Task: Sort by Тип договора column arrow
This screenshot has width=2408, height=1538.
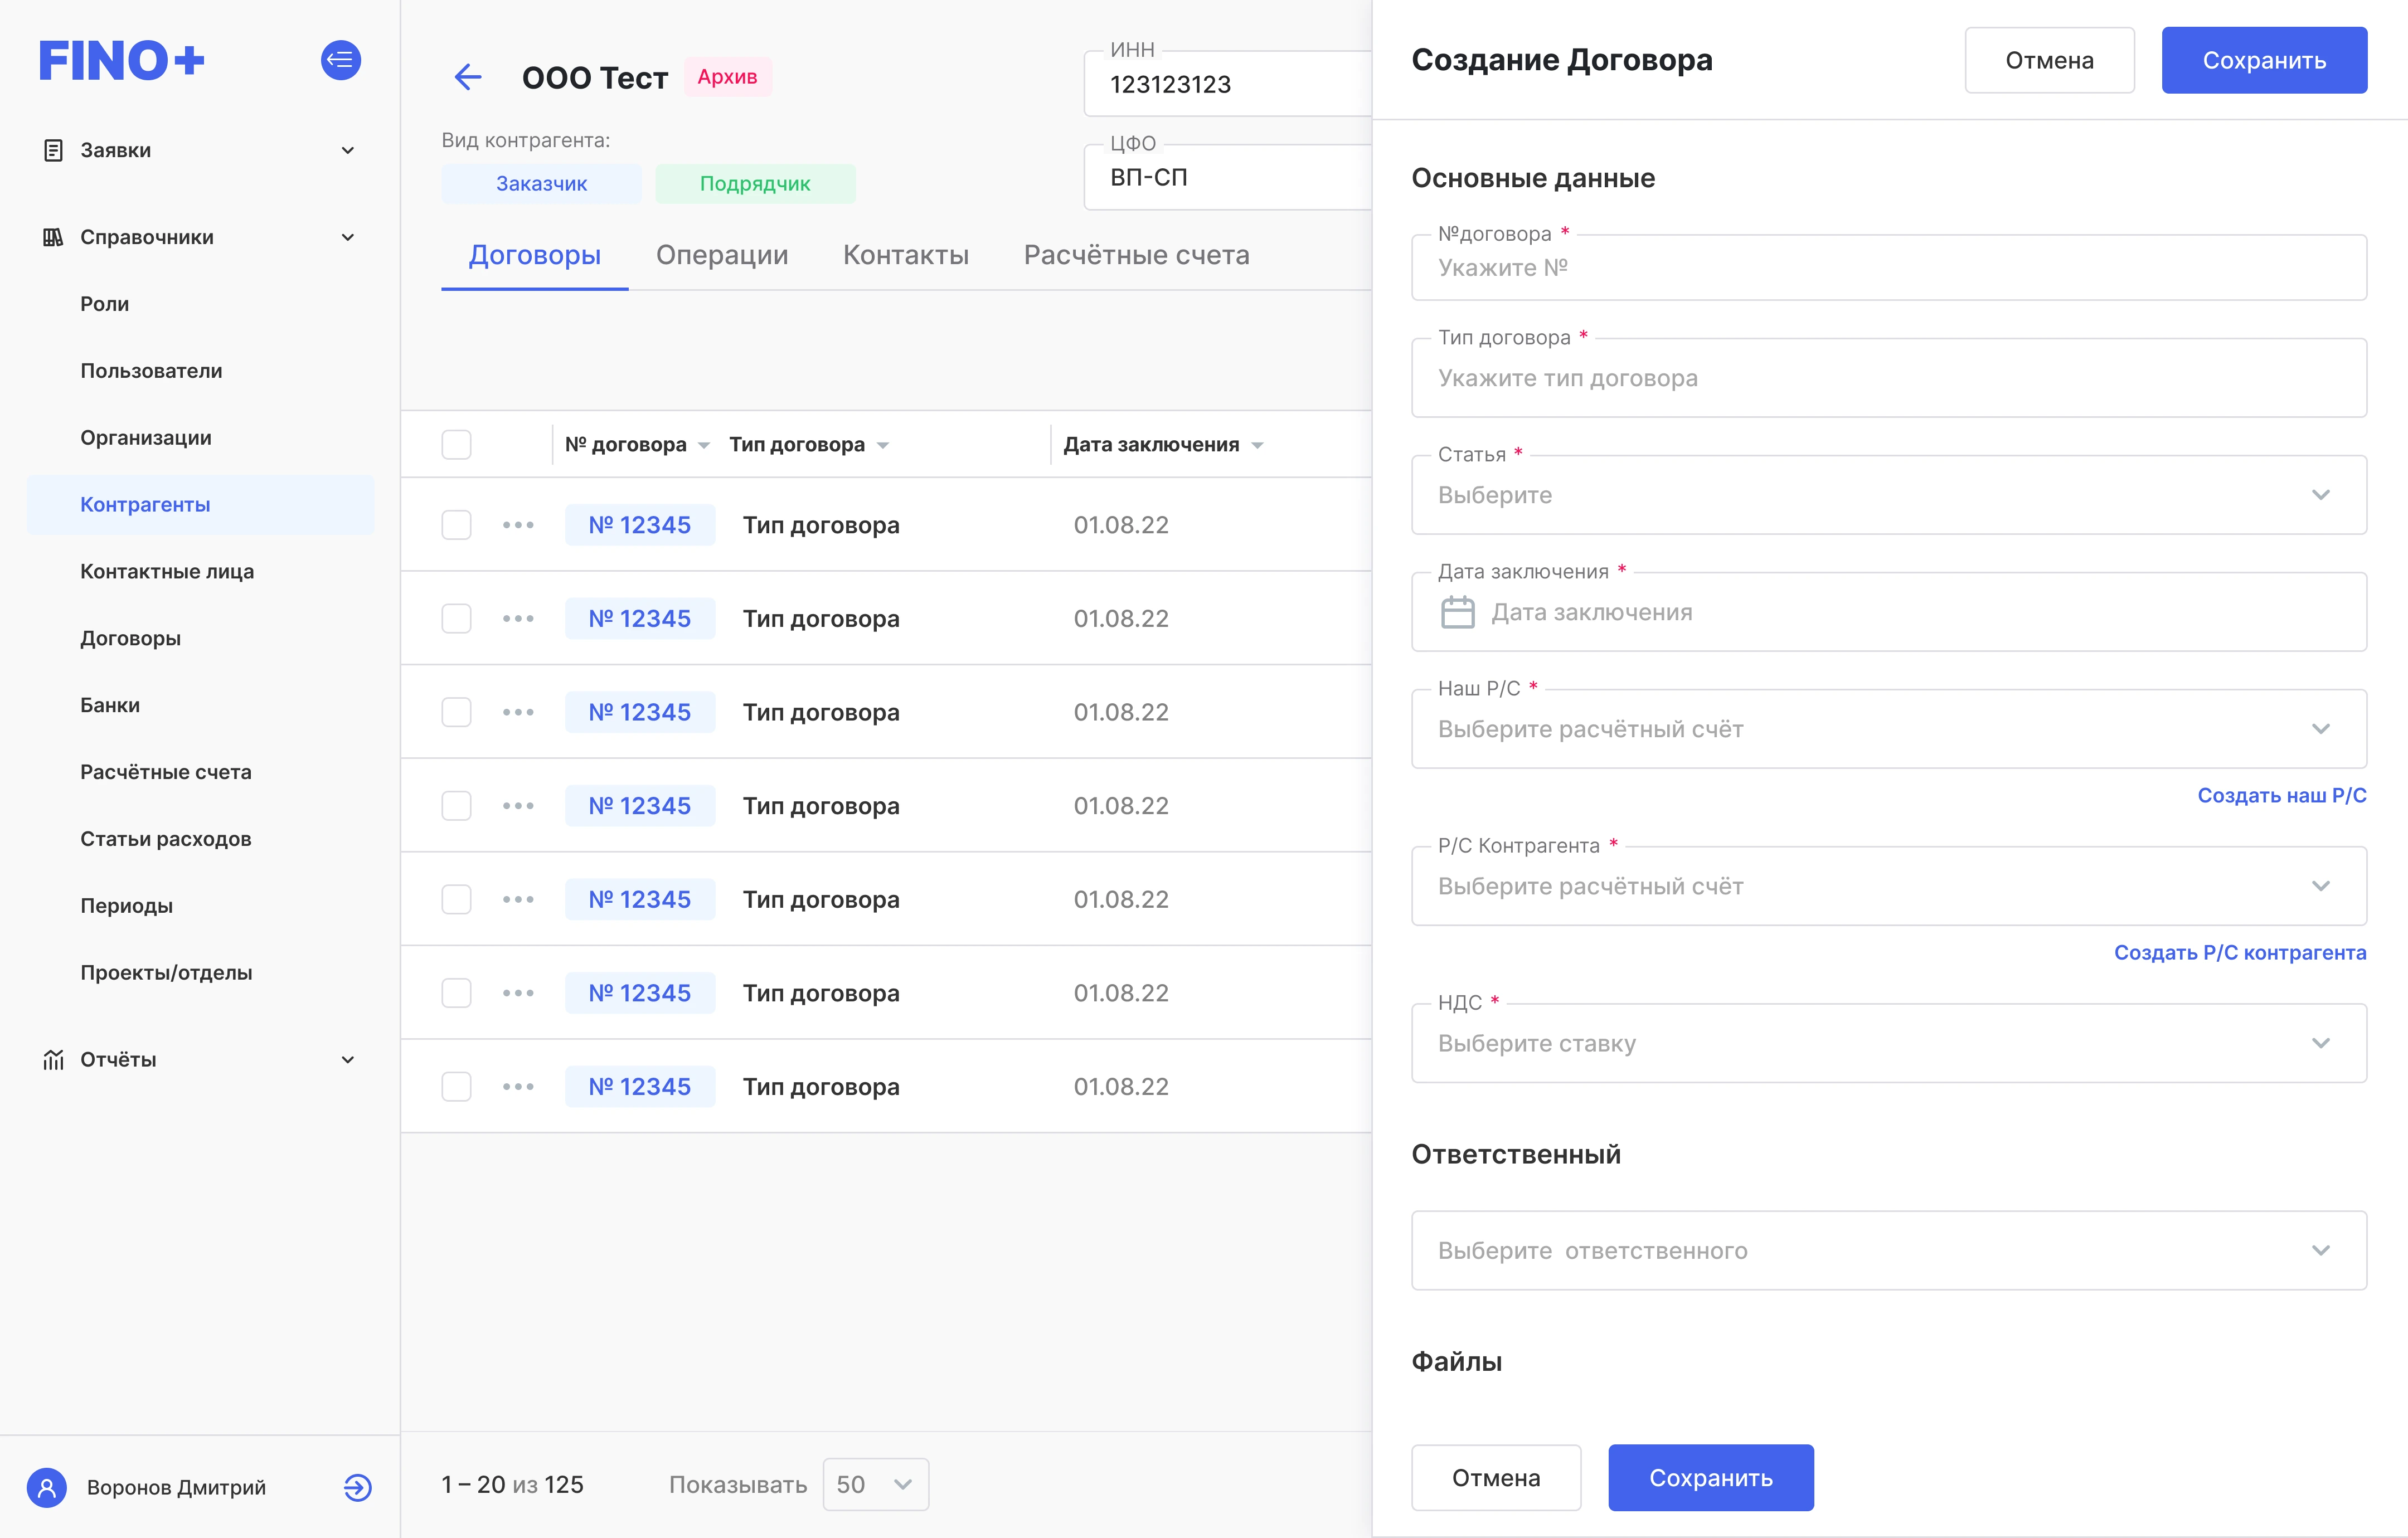Action: (x=882, y=446)
